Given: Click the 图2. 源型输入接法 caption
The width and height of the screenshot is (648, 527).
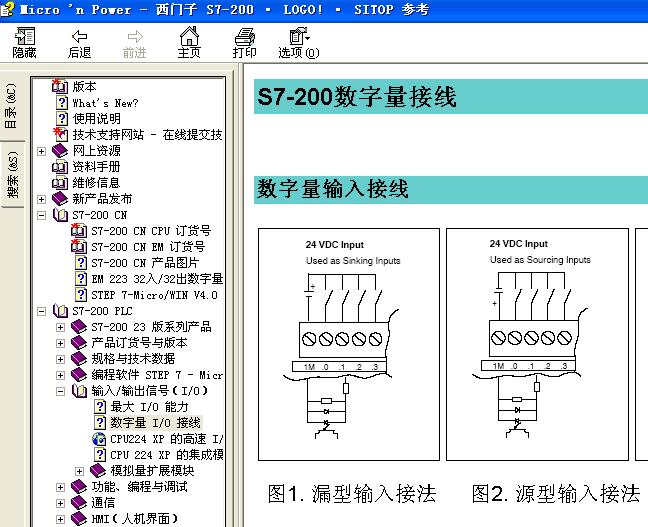Looking at the screenshot, I should coord(556,493).
